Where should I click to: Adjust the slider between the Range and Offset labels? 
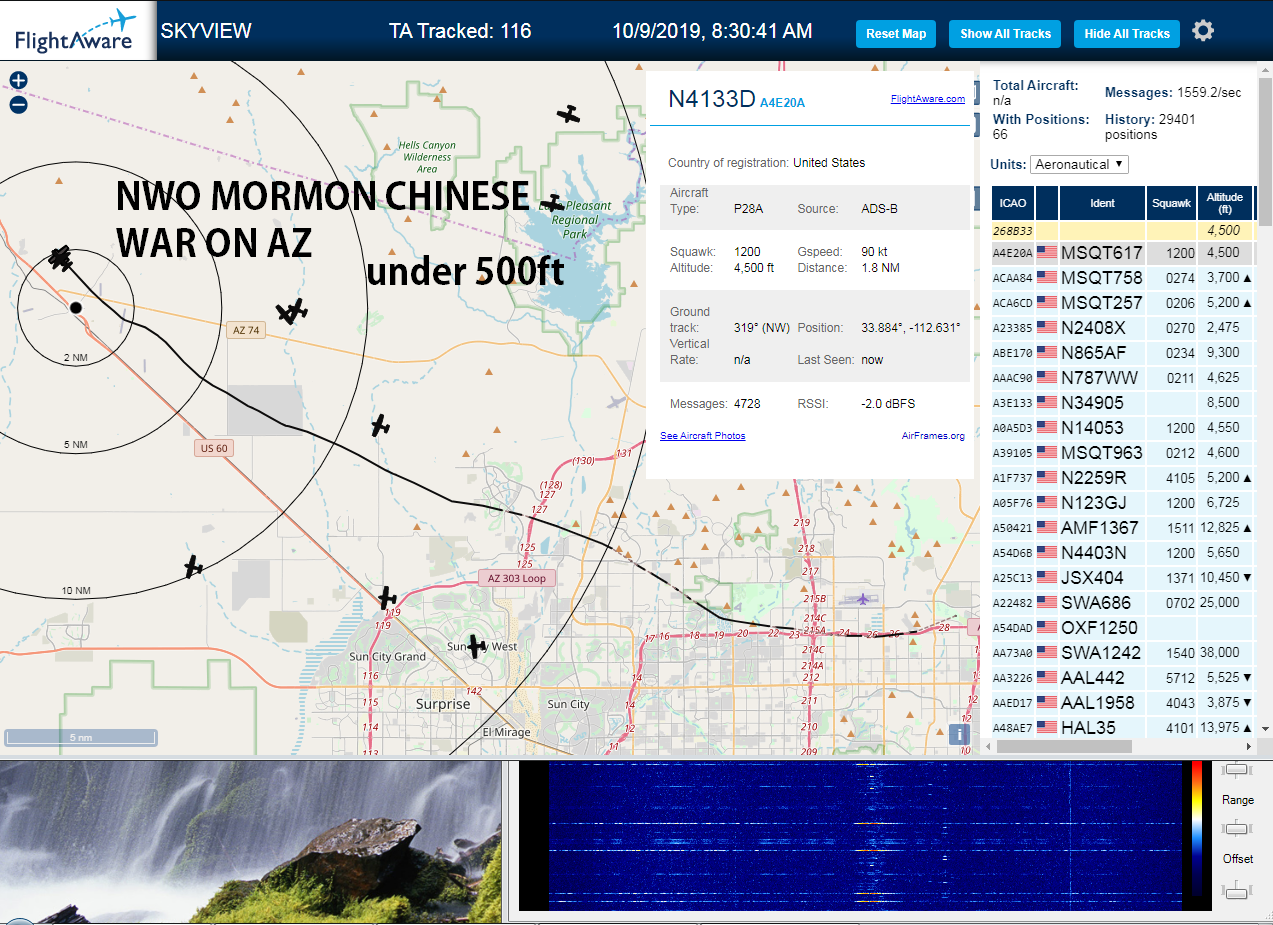(1238, 828)
